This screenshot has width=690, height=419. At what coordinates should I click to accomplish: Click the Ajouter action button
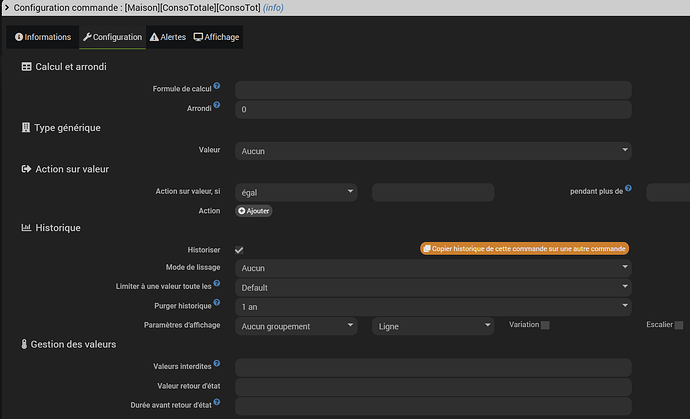(254, 211)
